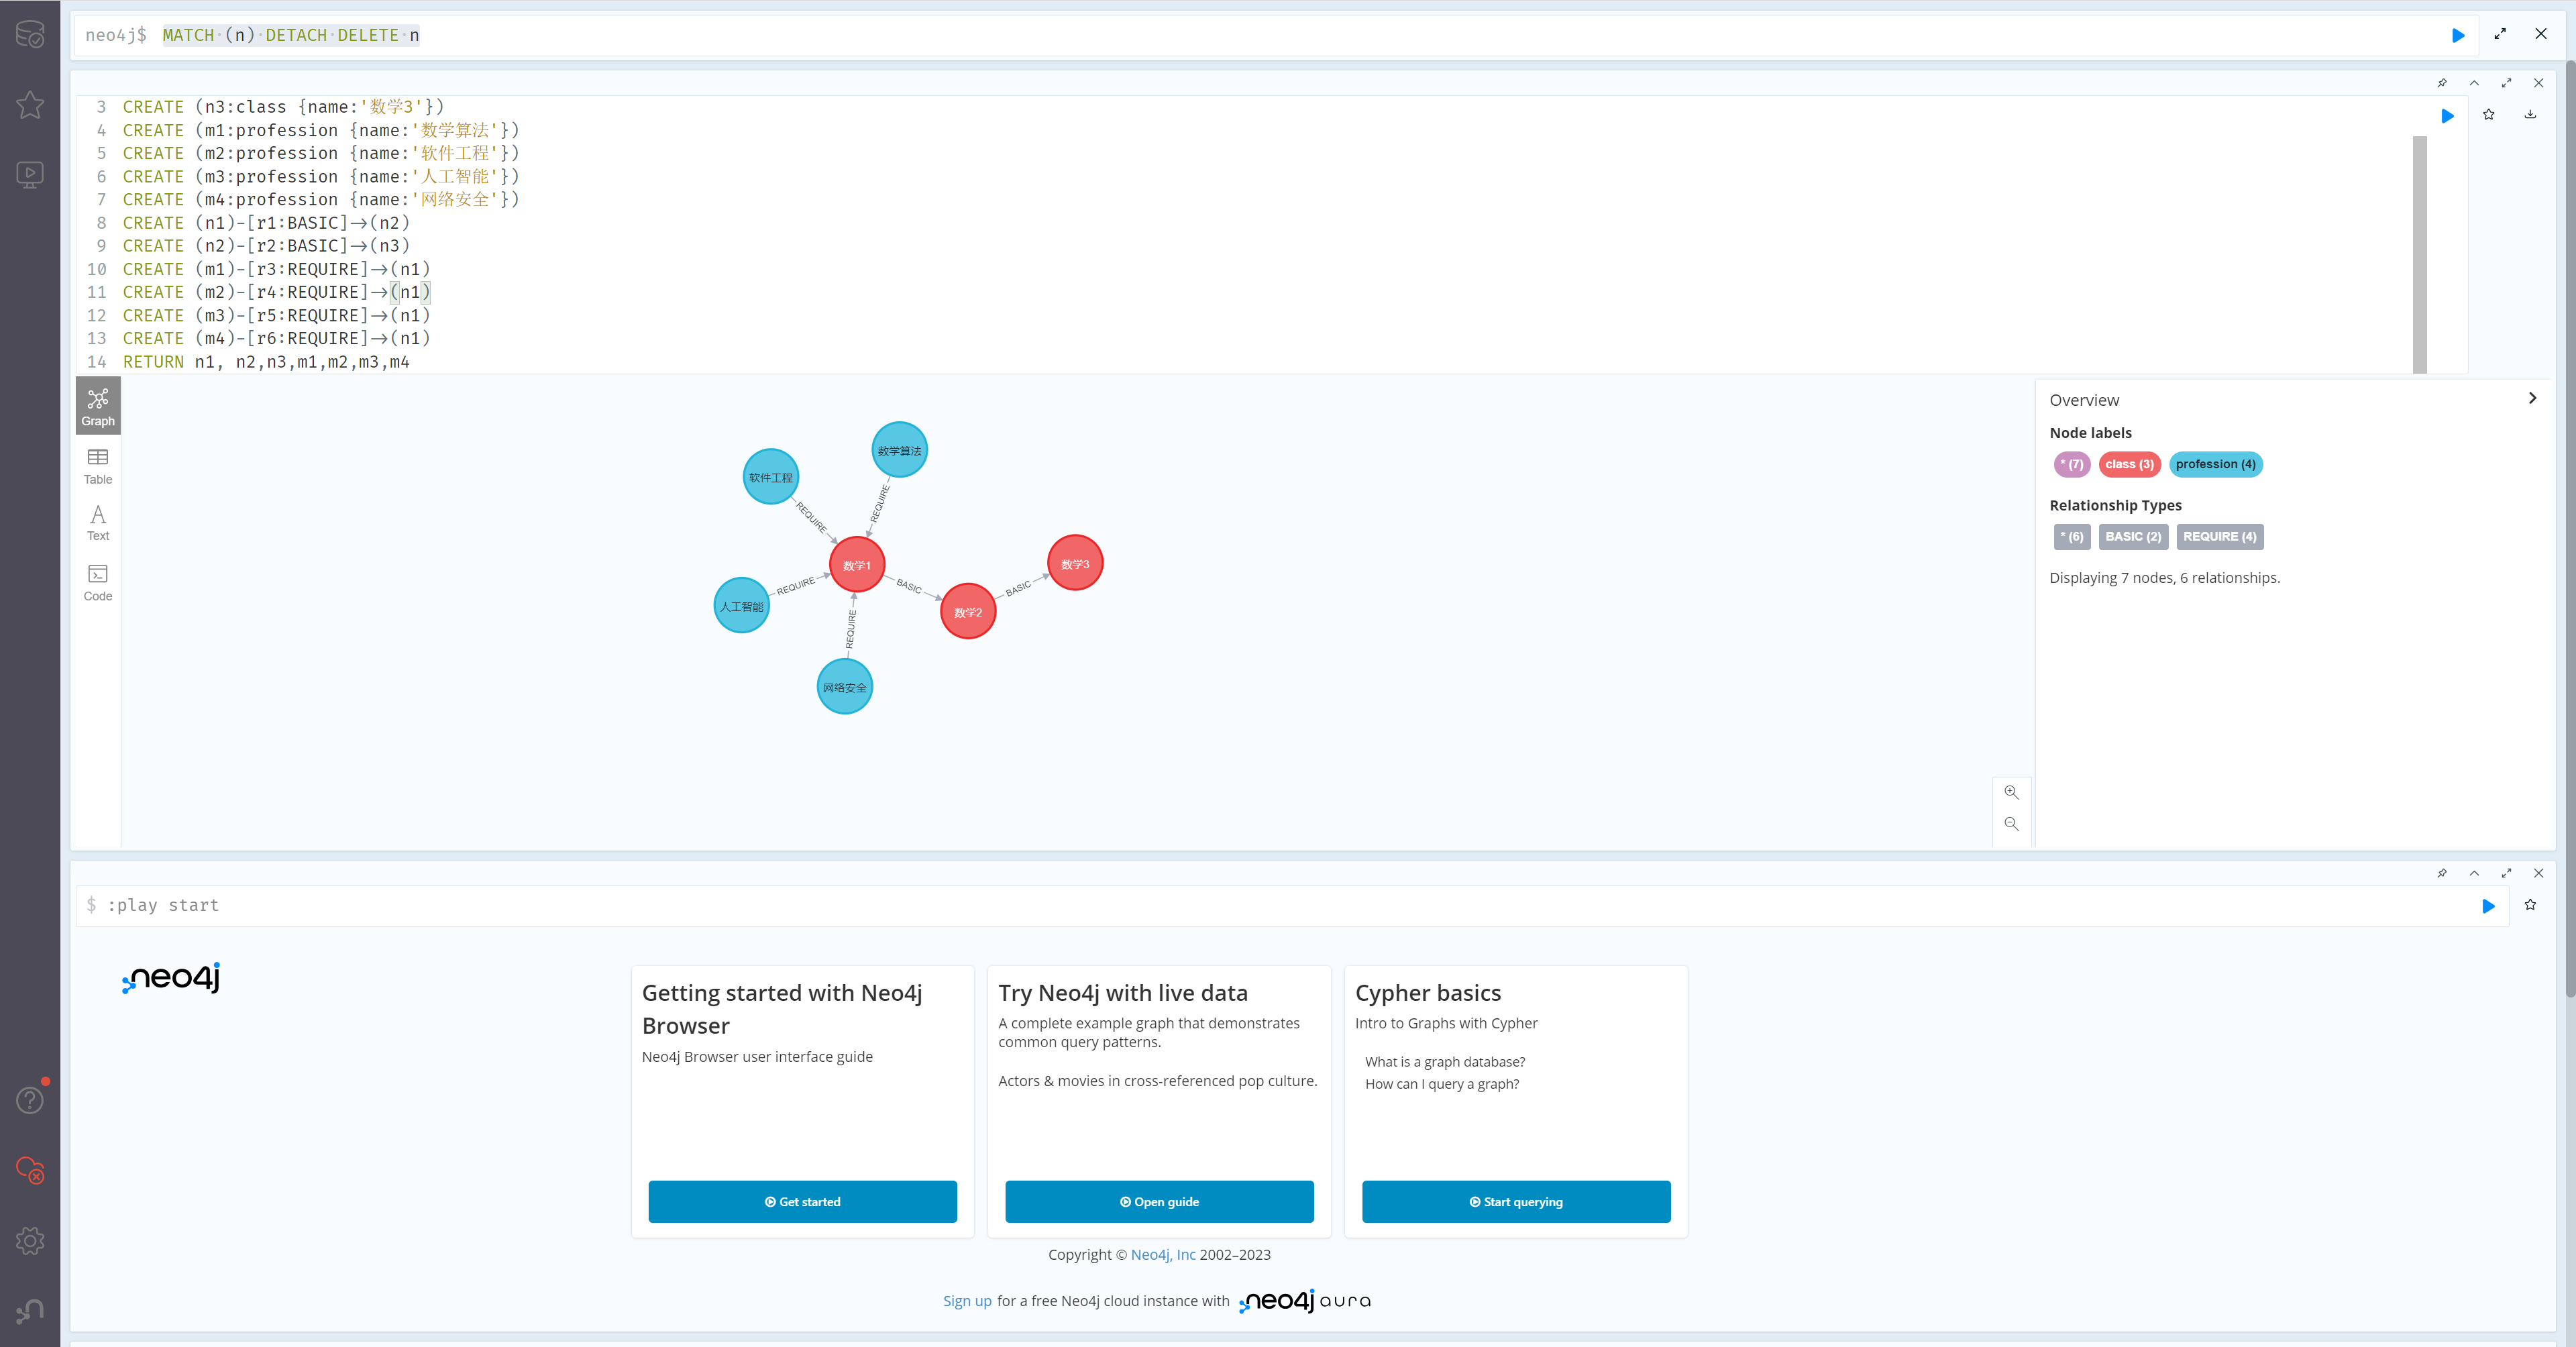Open the Database Information sidebar icon
The width and height of the screenshot is (2576, 1347).
point(30,35)
